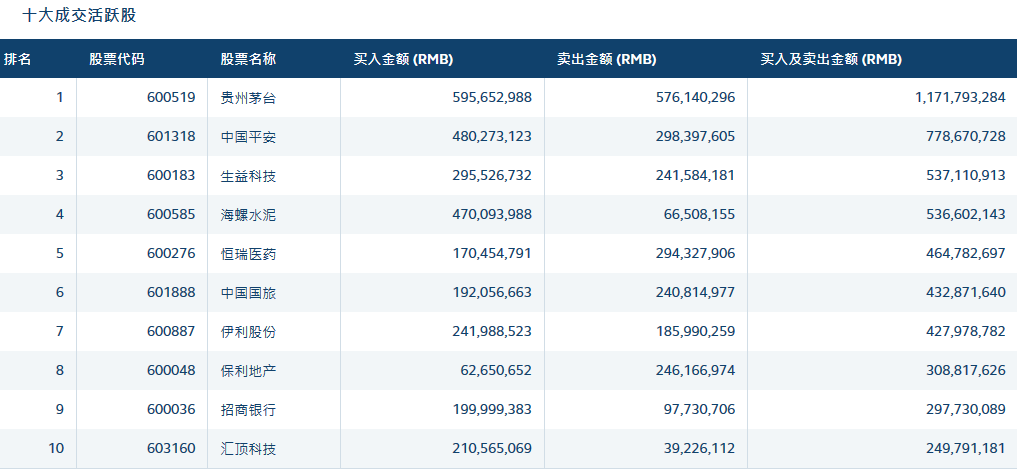Select stock name 伊利股份
Image resolution: width=1017 pixels, height=469 pixels.
tap(248, 331)
